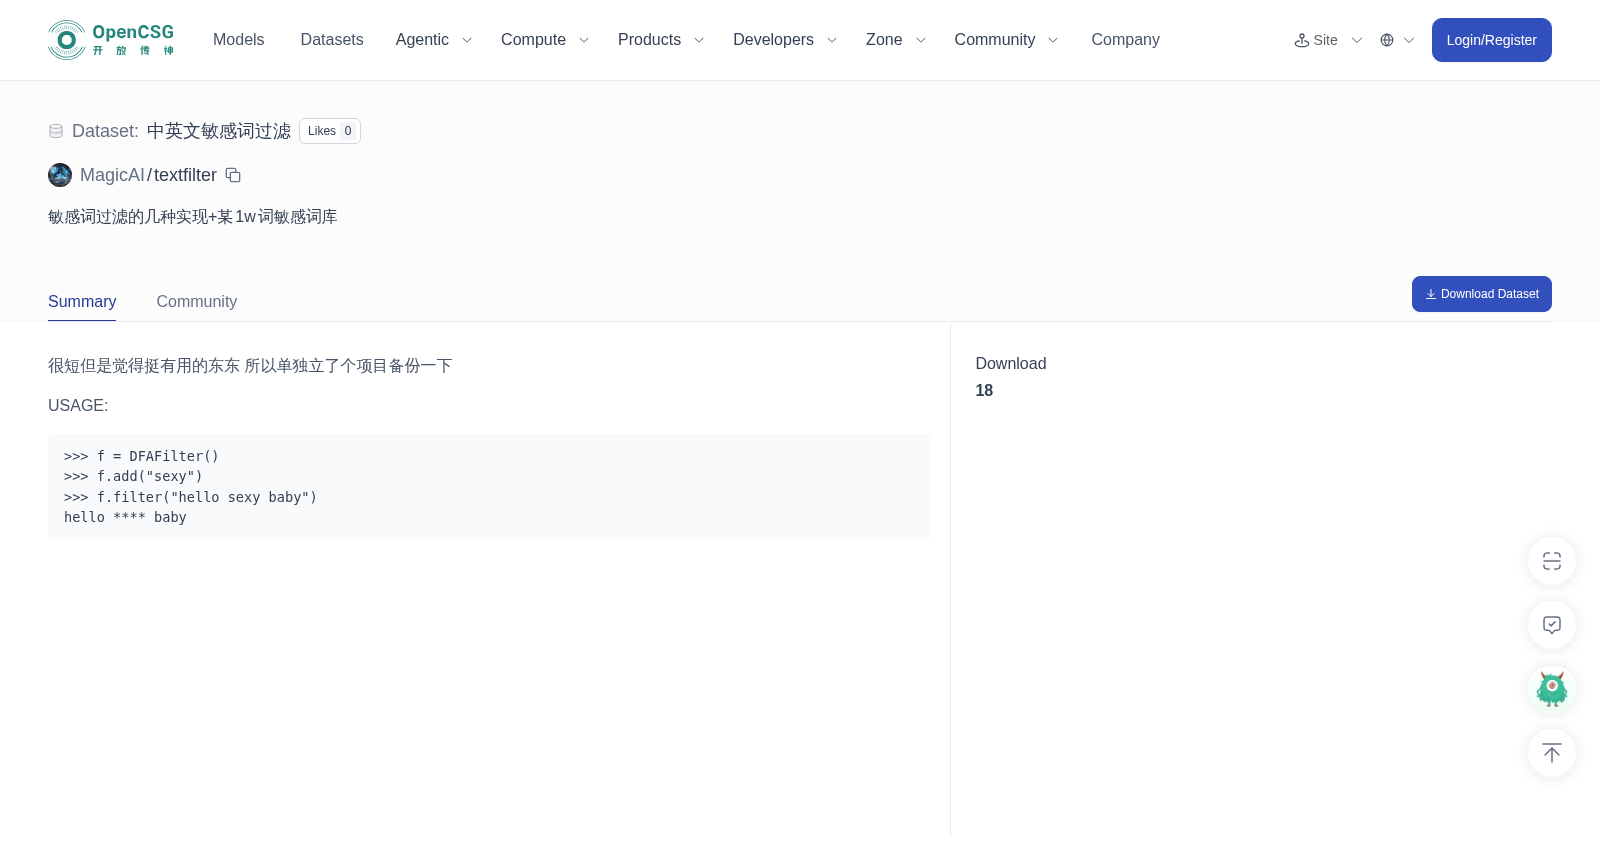This screenshot has width=1600, height=857.
Task: Click the Download Dataset button
Action: point(1482,294)
